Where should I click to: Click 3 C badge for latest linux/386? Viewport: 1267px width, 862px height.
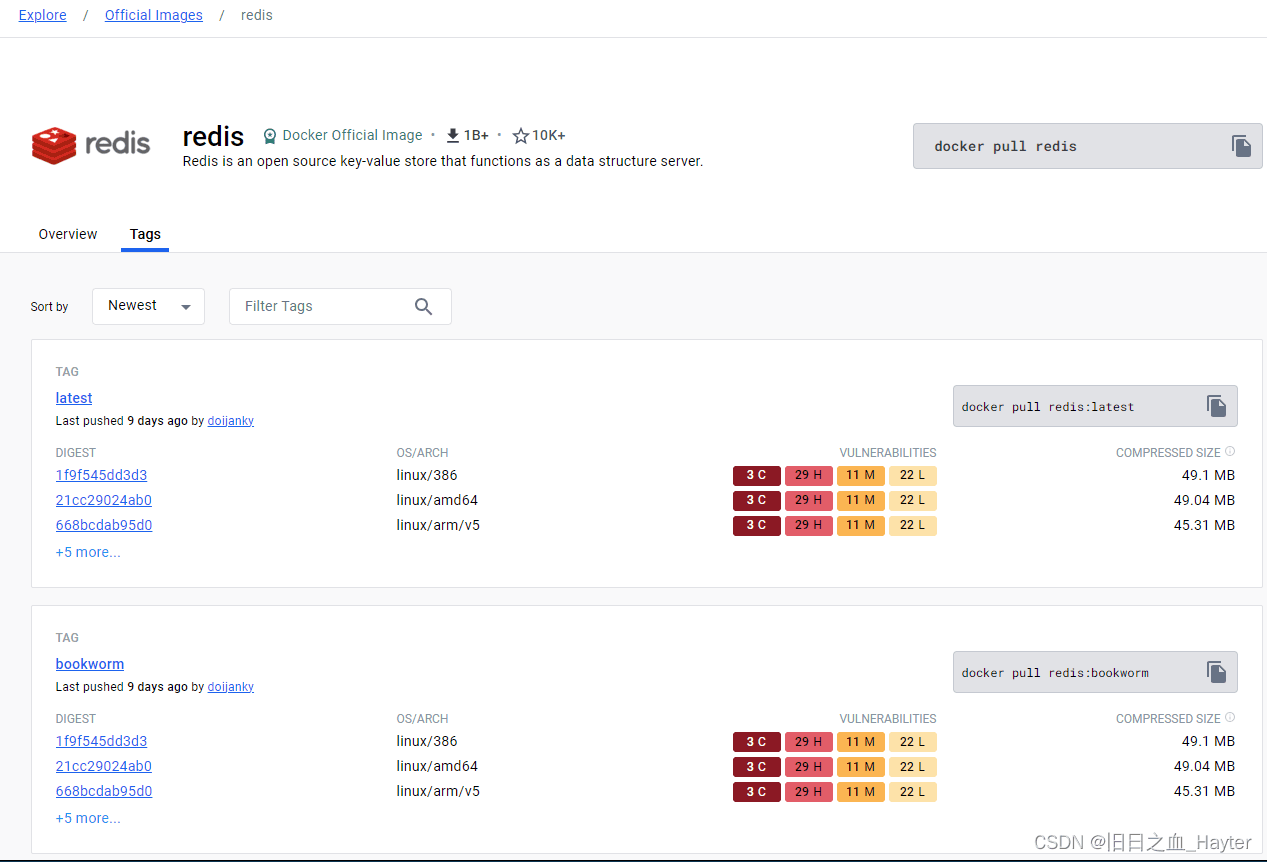pos(757,475)
